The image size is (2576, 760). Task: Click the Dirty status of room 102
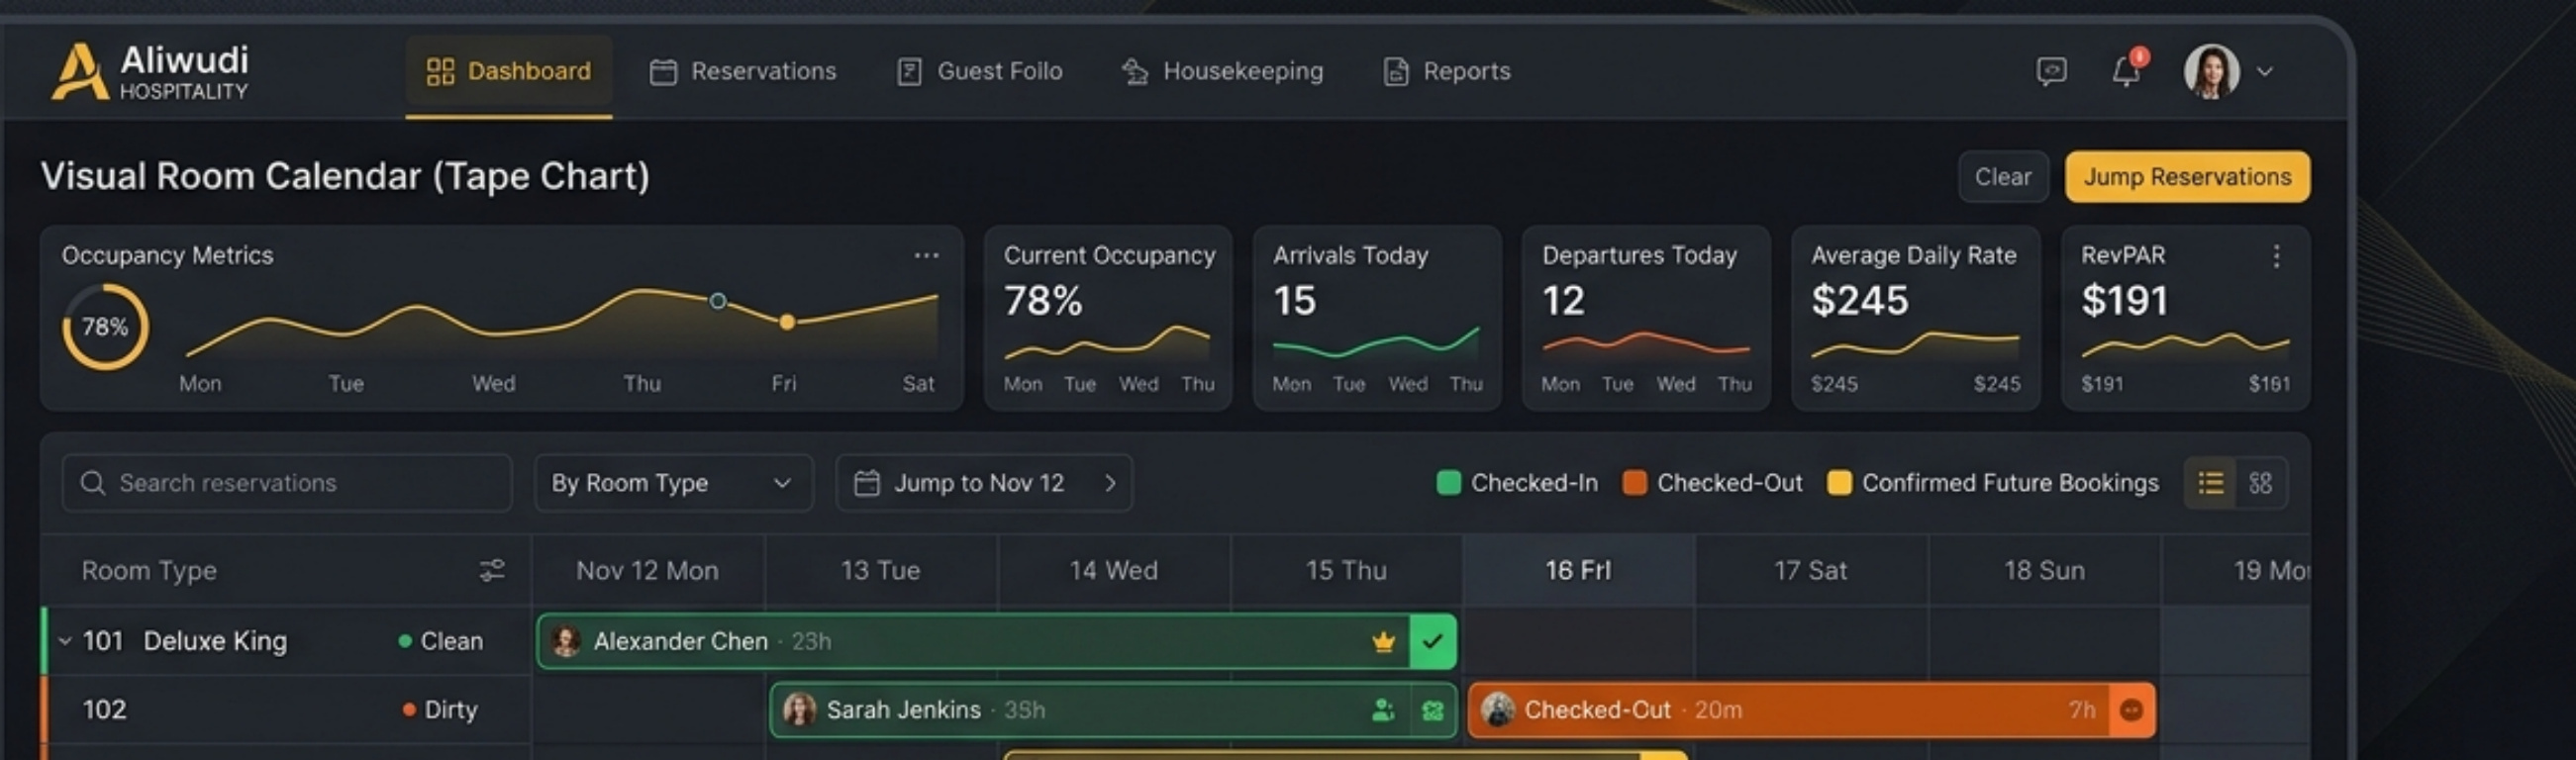click(x=440, y=710)
